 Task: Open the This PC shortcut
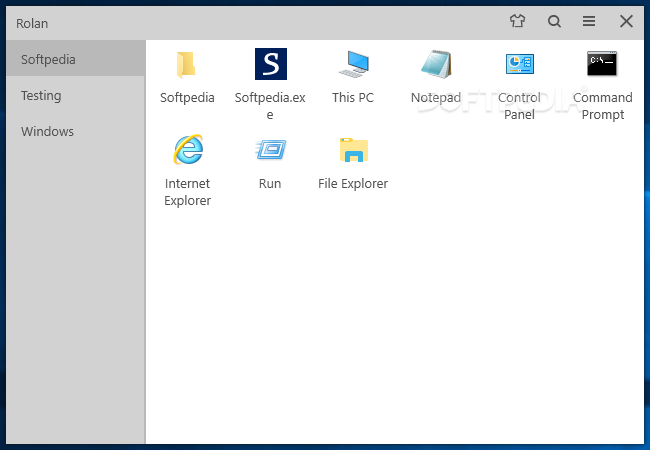click(354, 64)
